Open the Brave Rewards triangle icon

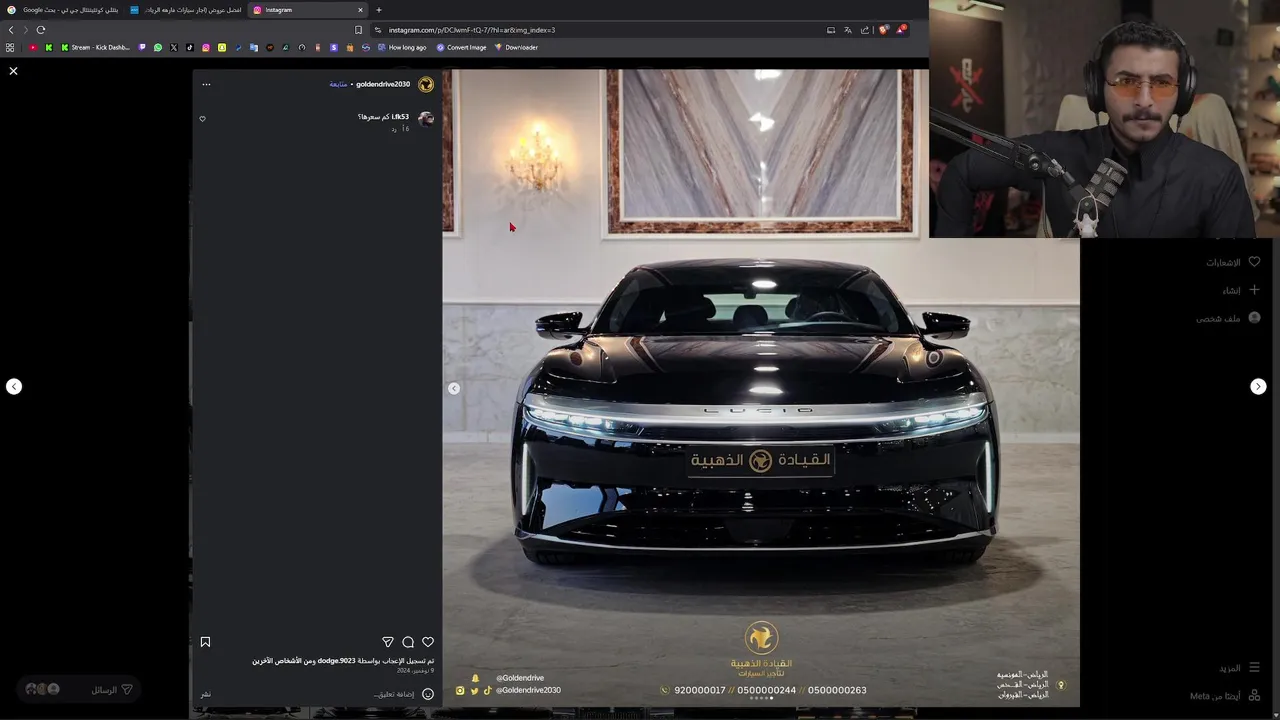click(901, 30)
